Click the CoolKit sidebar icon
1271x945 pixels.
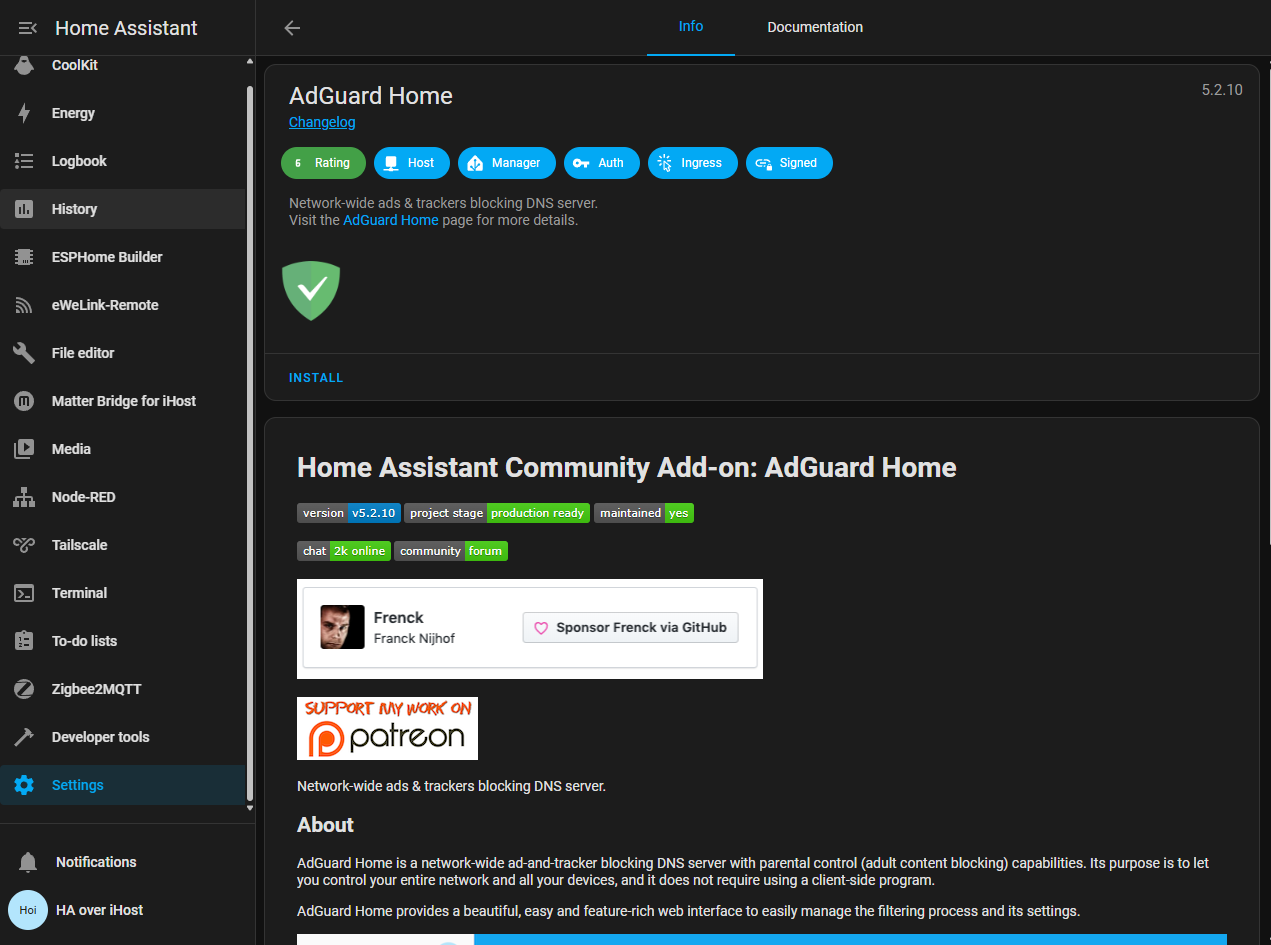click(x=24, y=66)
